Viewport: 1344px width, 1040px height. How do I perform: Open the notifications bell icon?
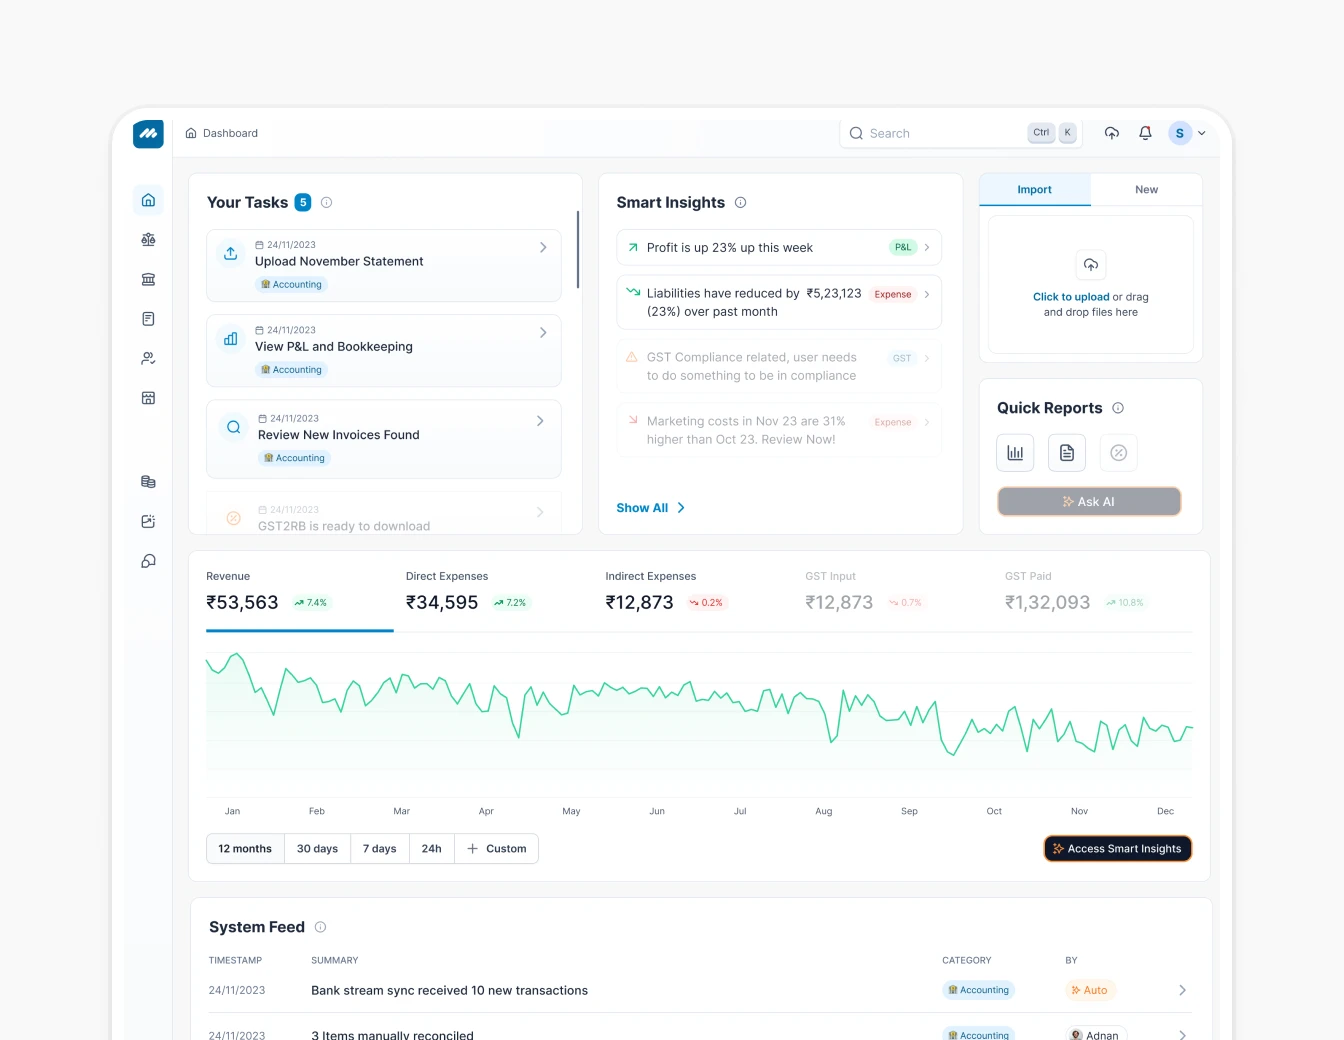click(x=1145, y=132)
